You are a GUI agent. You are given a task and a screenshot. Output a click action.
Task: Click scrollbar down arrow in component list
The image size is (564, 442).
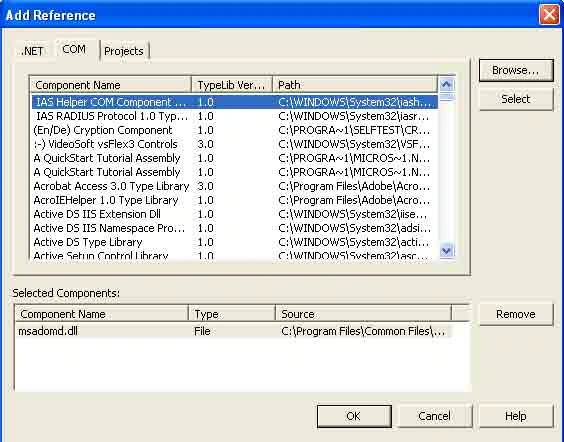446,251
